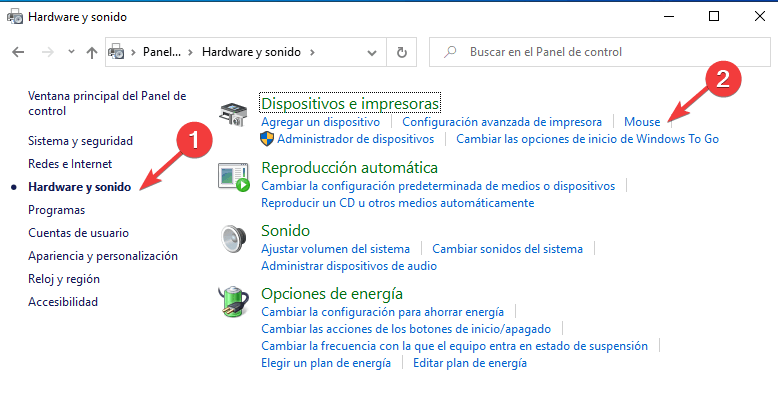Click Editar plan de energía
778x393 pixels.
[470, 363]
